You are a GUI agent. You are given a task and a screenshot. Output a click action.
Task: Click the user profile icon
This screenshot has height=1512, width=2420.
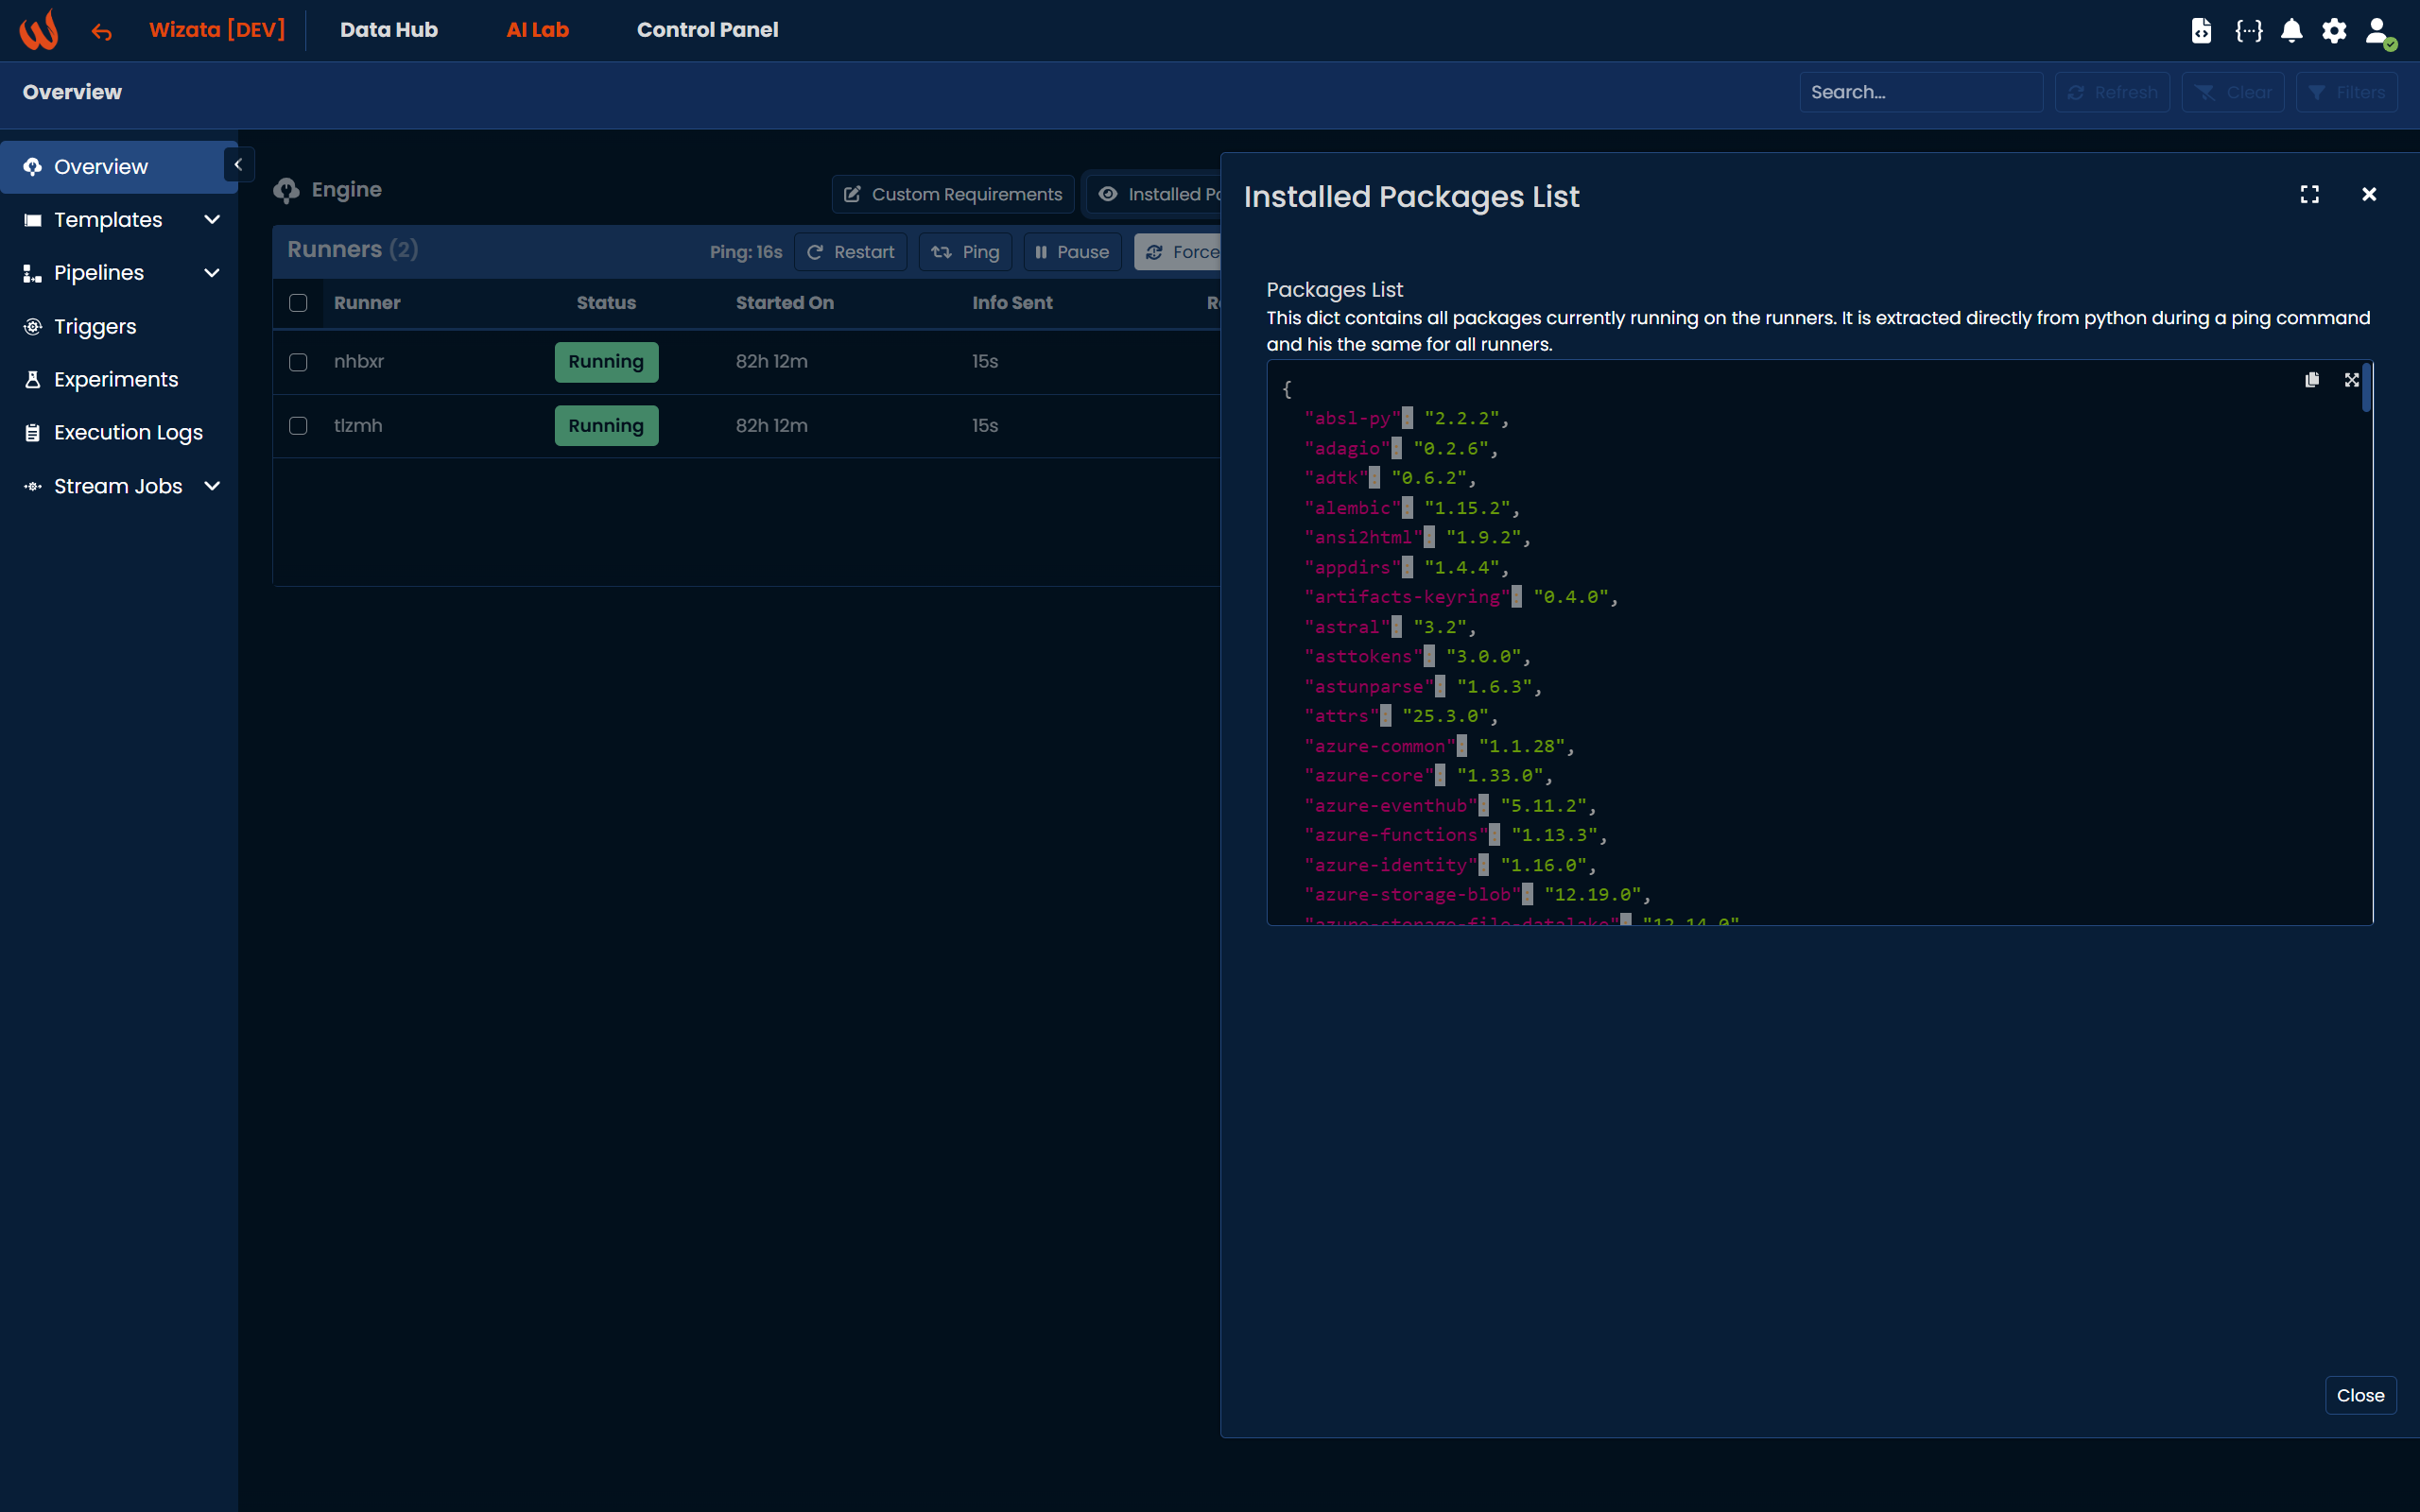2378,30
